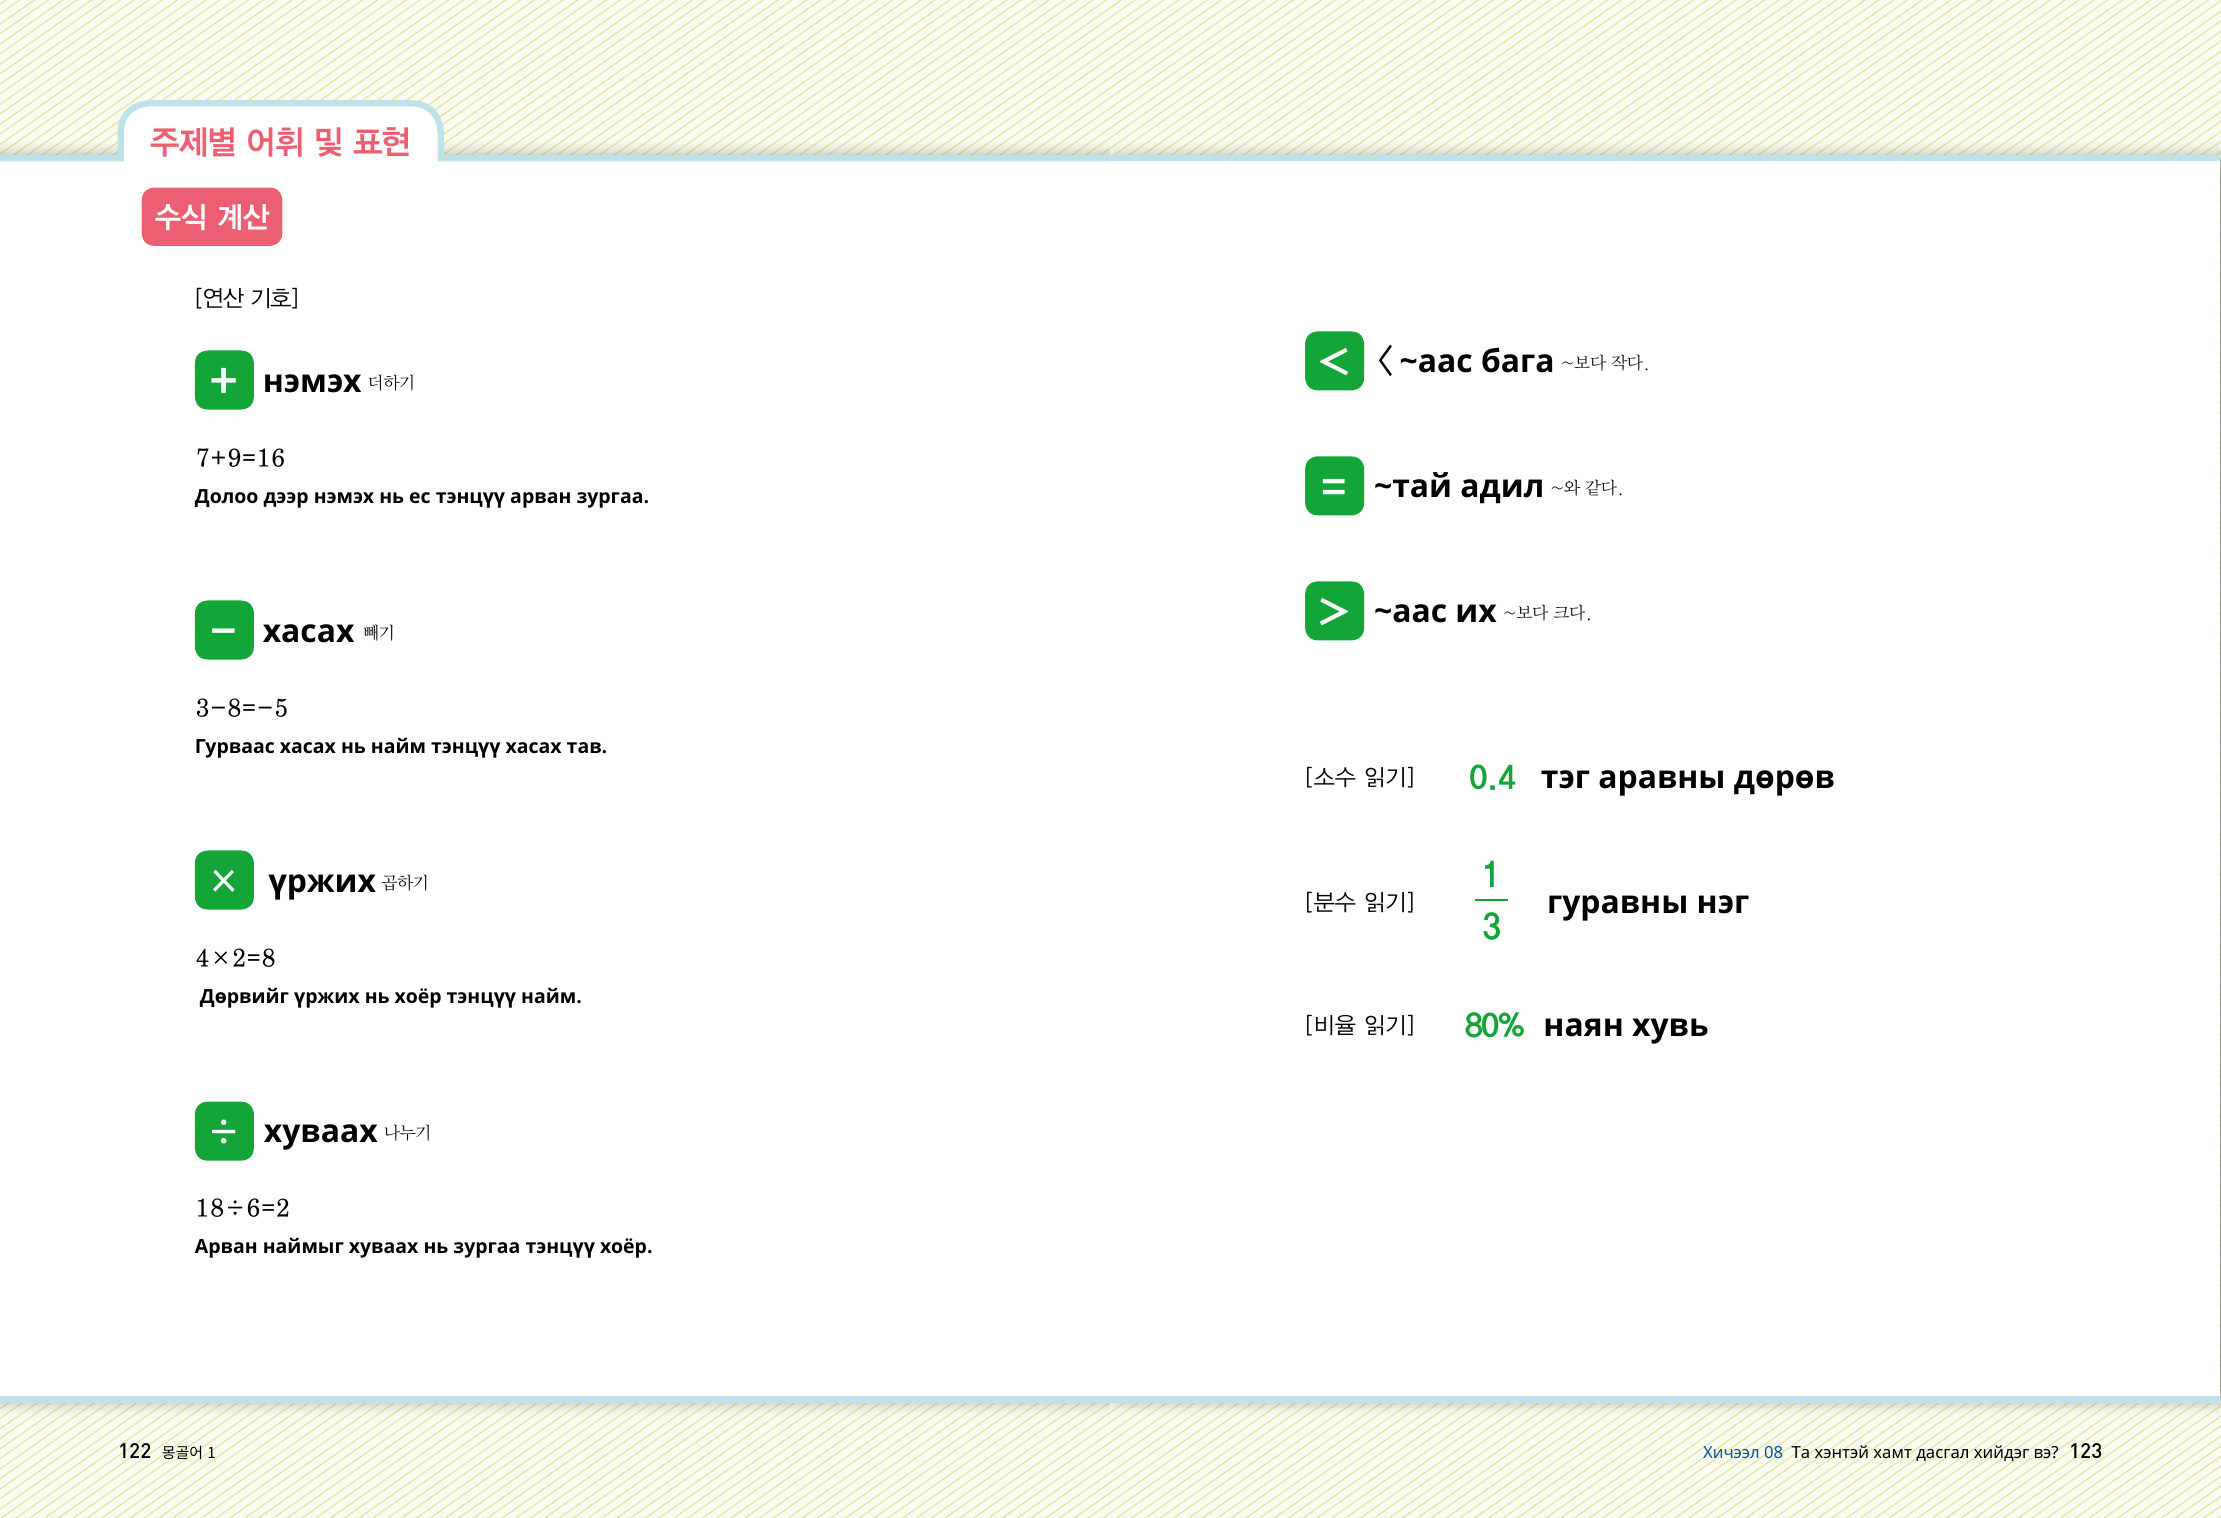Click the word үржих next to multiply

pos(321,881)
